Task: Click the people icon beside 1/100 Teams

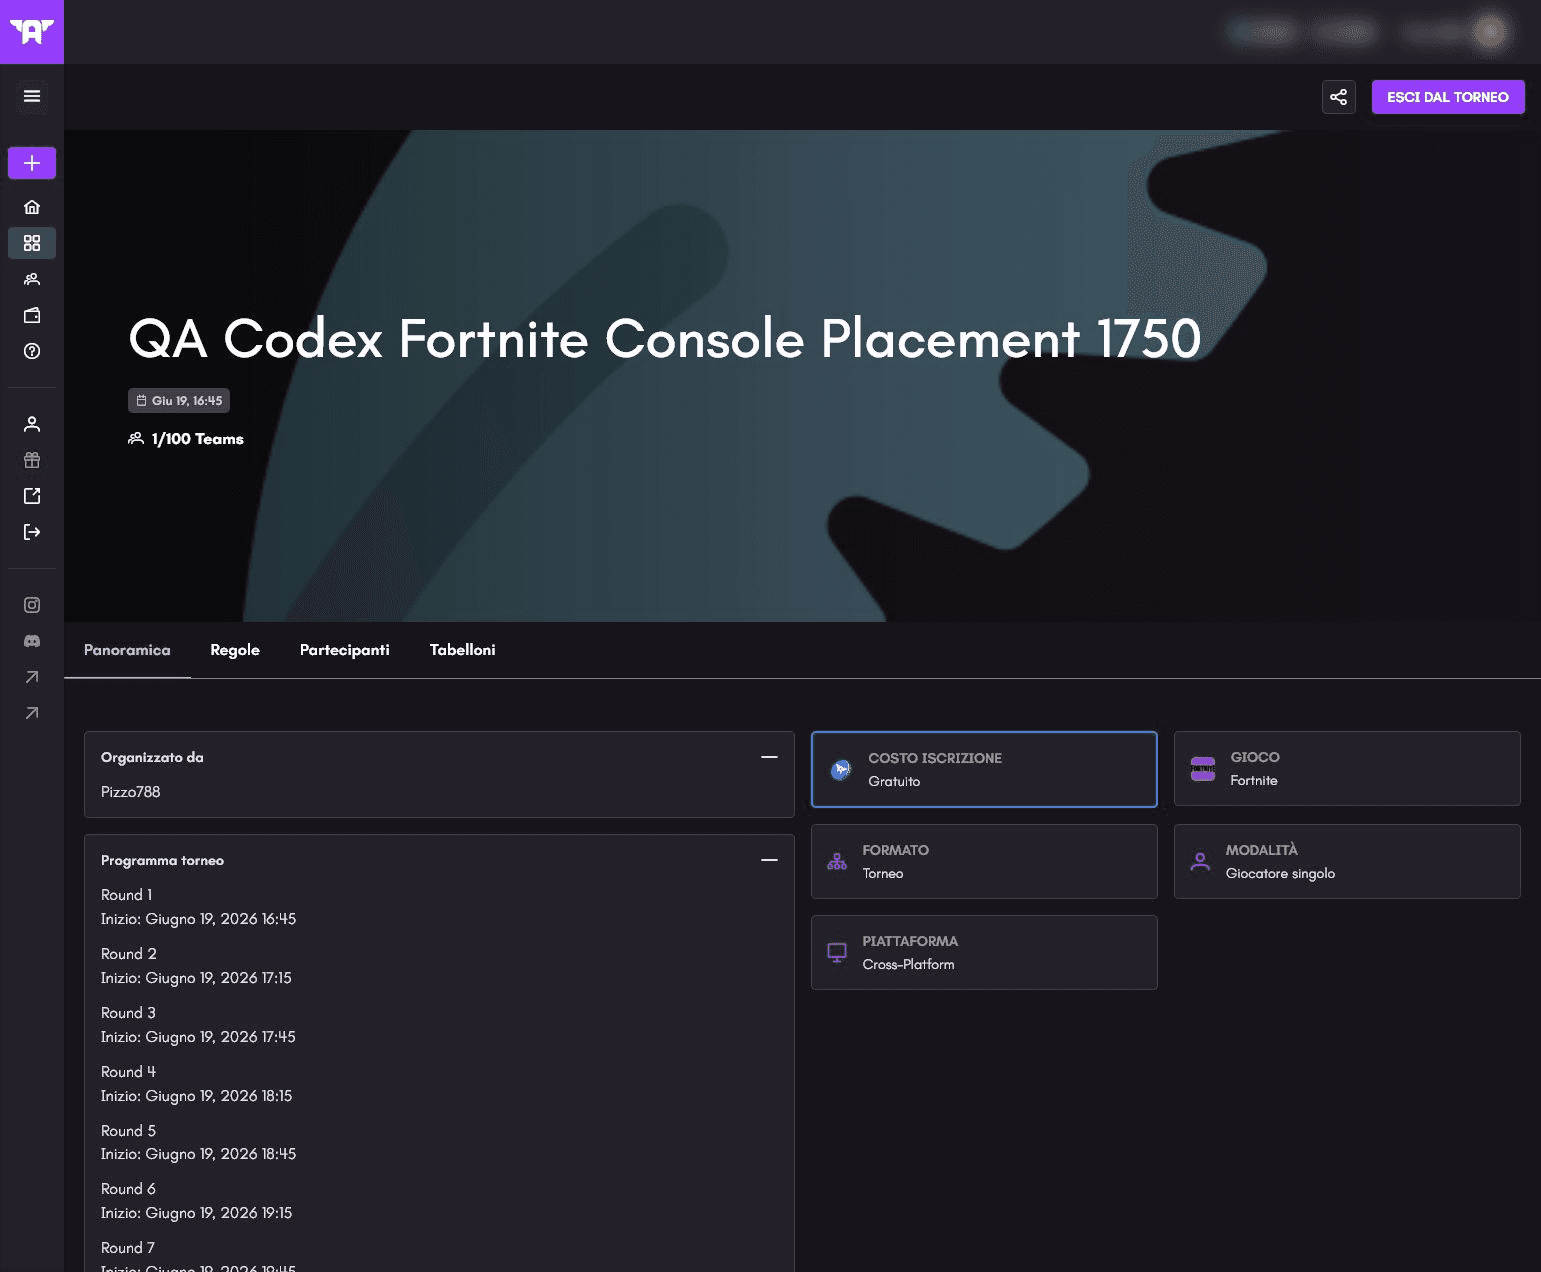Action: (x=136, y=439)
